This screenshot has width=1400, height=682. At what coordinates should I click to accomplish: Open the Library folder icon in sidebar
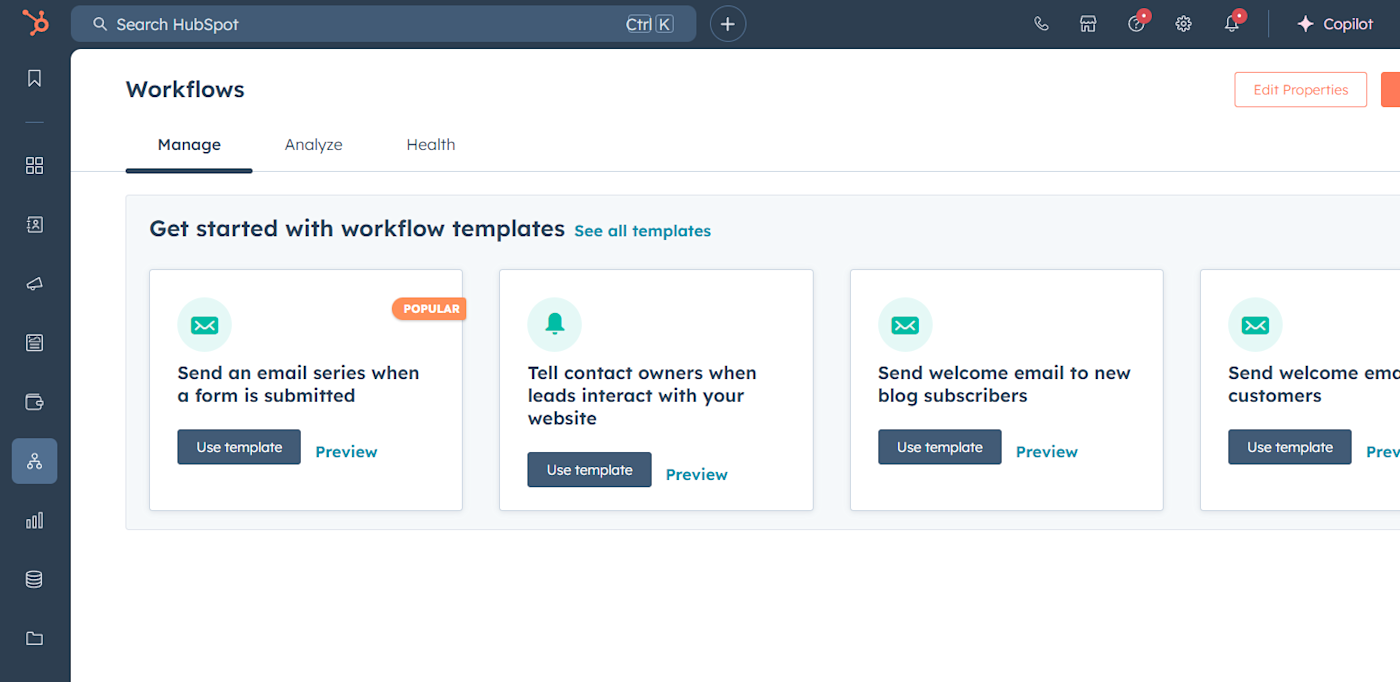[x=35, y=638]
